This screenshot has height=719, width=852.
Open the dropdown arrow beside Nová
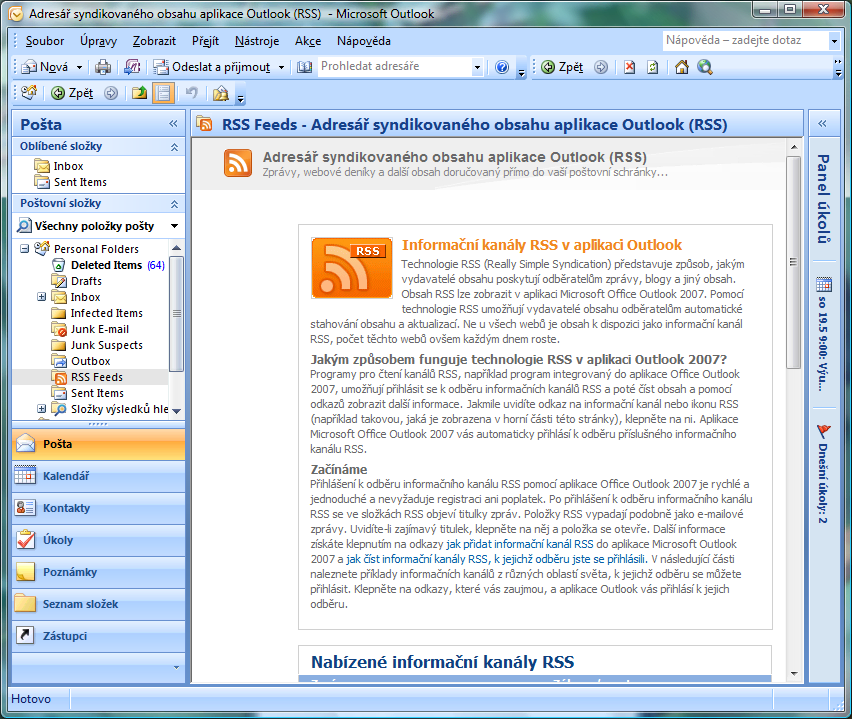click(79, 67)
